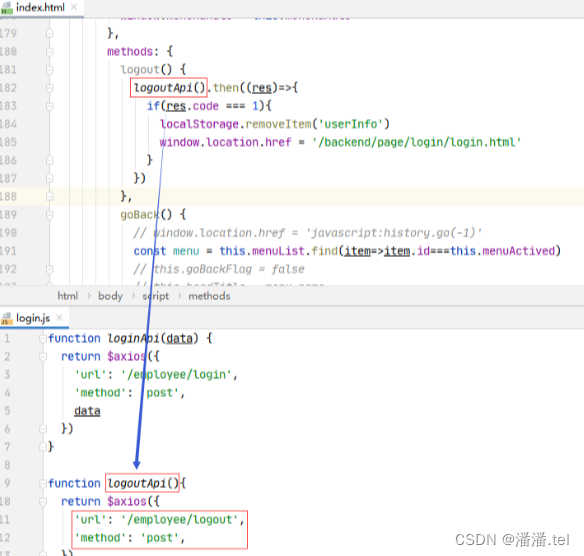Image resolution: width=584 pixels, height=556 pixels.
Task: Collapse the logout() fold marker at line 181
Action: click(x=50, y=70)
